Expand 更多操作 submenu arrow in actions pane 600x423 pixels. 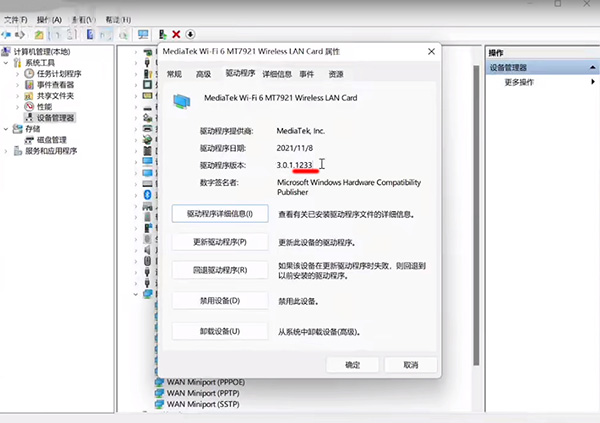pyautogui.click(x=591, y=82)
